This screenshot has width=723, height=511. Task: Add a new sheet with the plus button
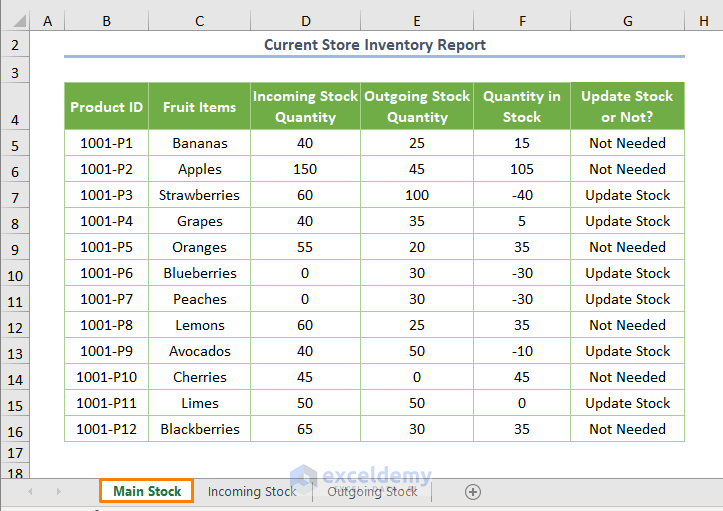pos(473,491)
